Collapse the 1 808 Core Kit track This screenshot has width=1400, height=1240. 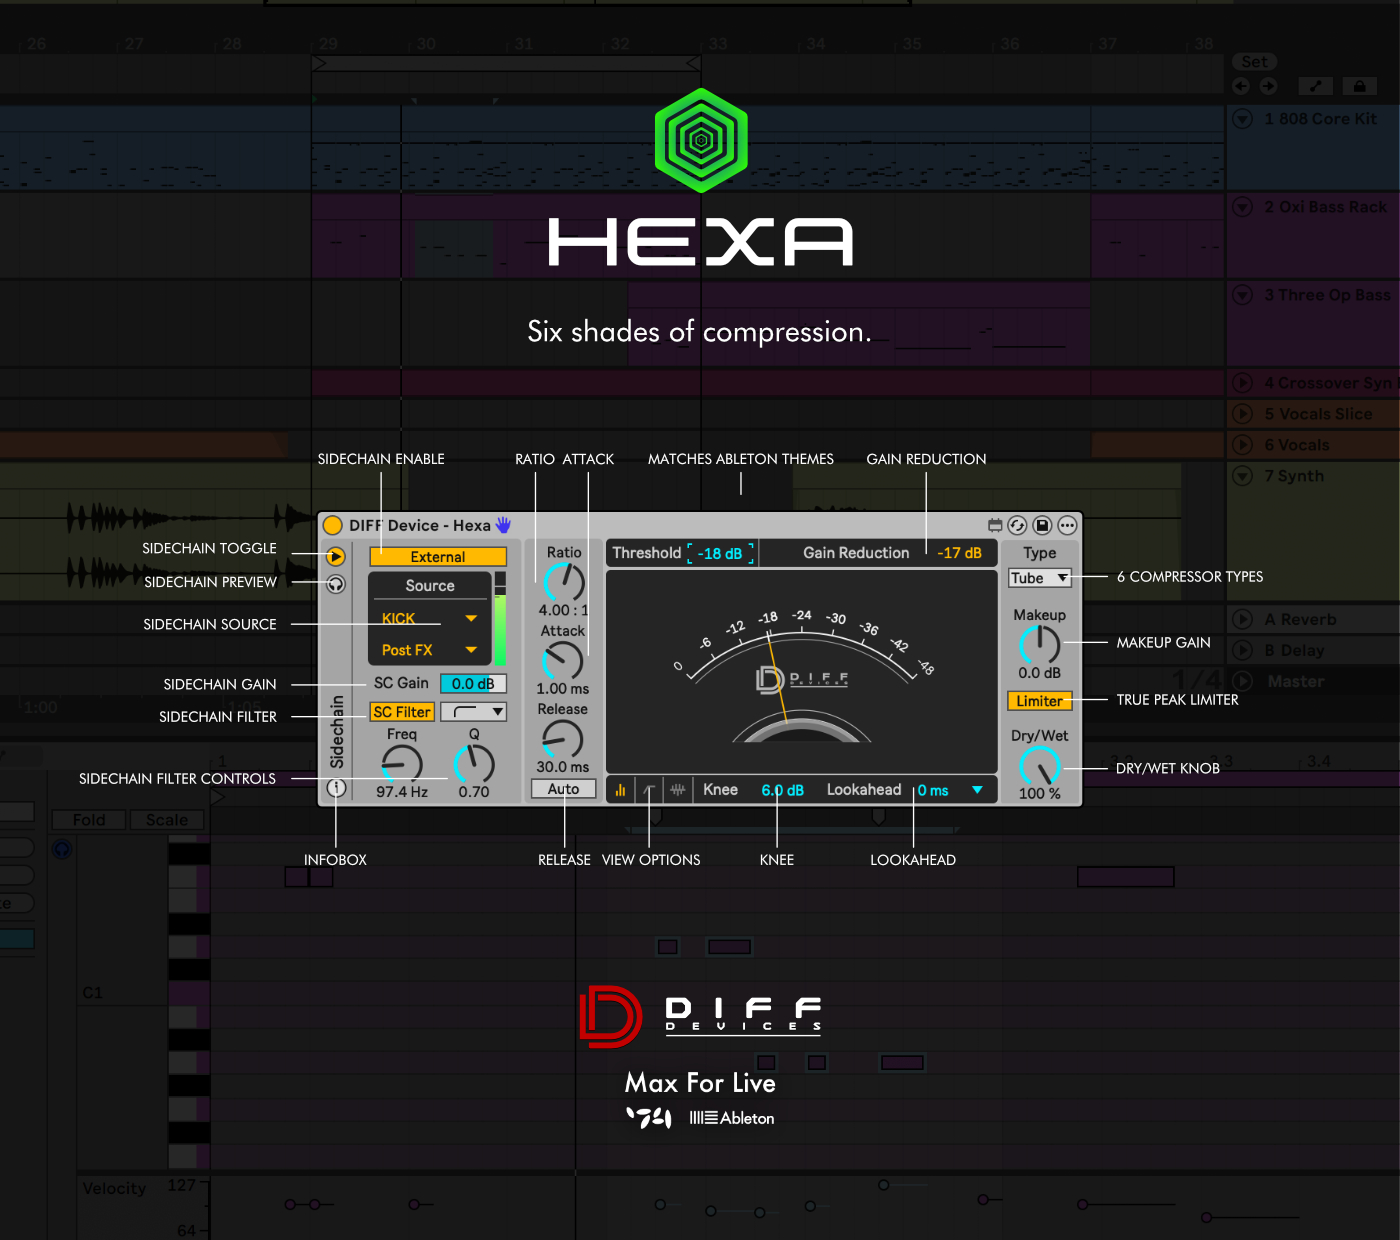tap(1242, 118)
